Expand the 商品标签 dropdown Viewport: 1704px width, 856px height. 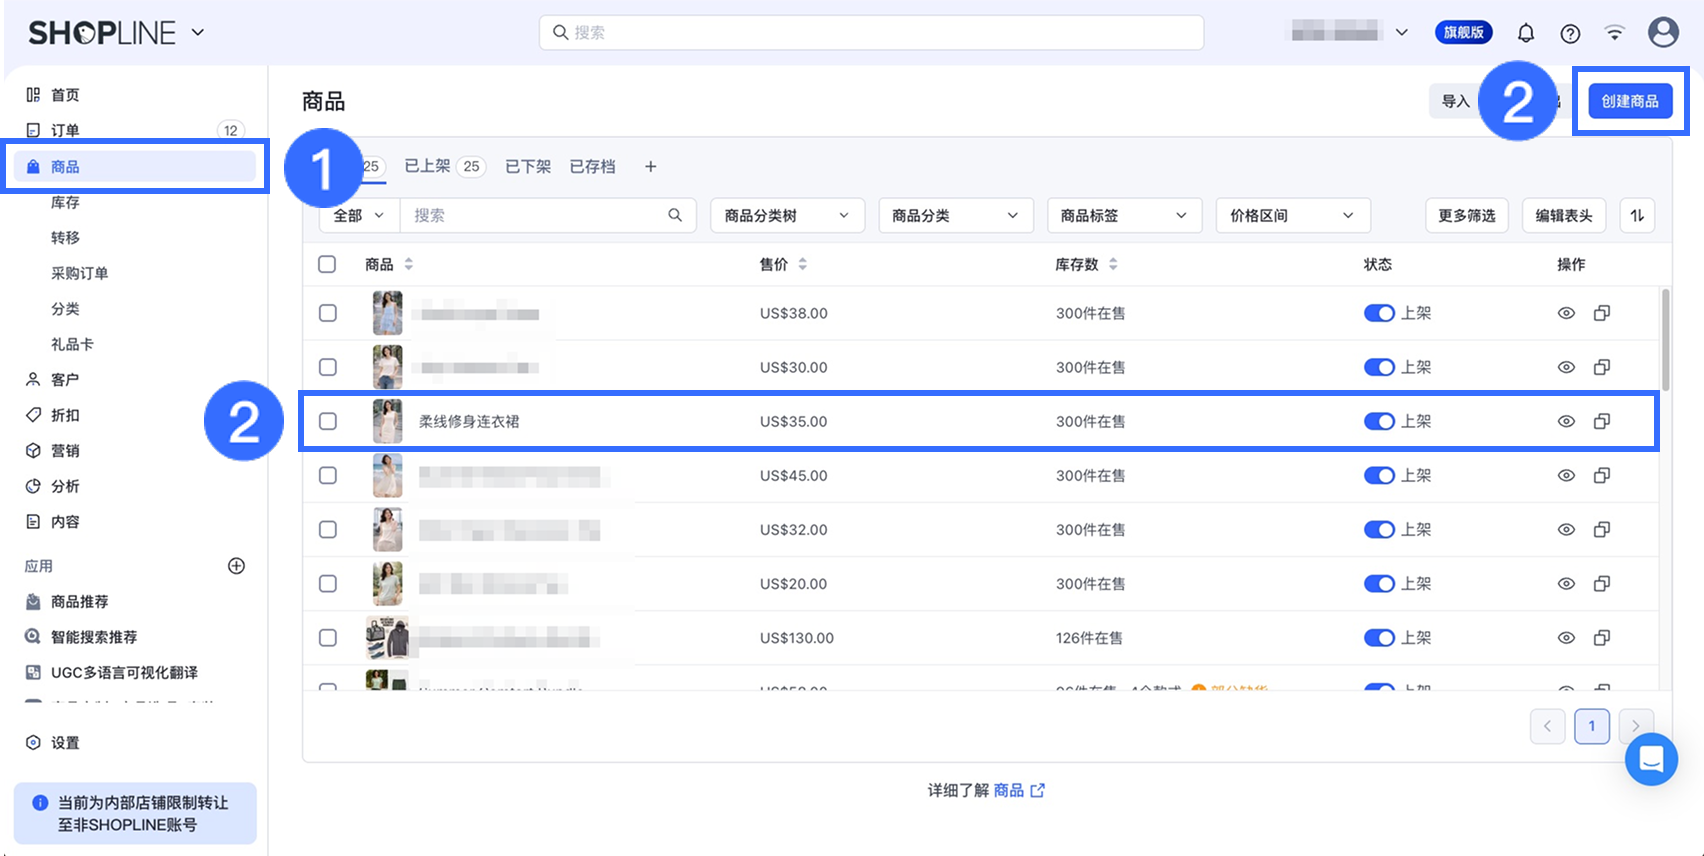(x=1122, y=216)
